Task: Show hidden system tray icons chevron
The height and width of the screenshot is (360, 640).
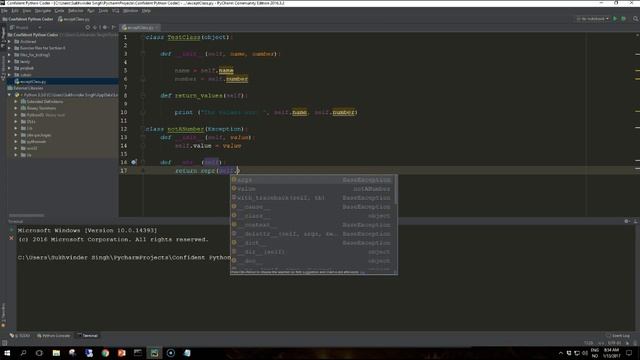Action: pyautogui.click(x=561, y=353)
